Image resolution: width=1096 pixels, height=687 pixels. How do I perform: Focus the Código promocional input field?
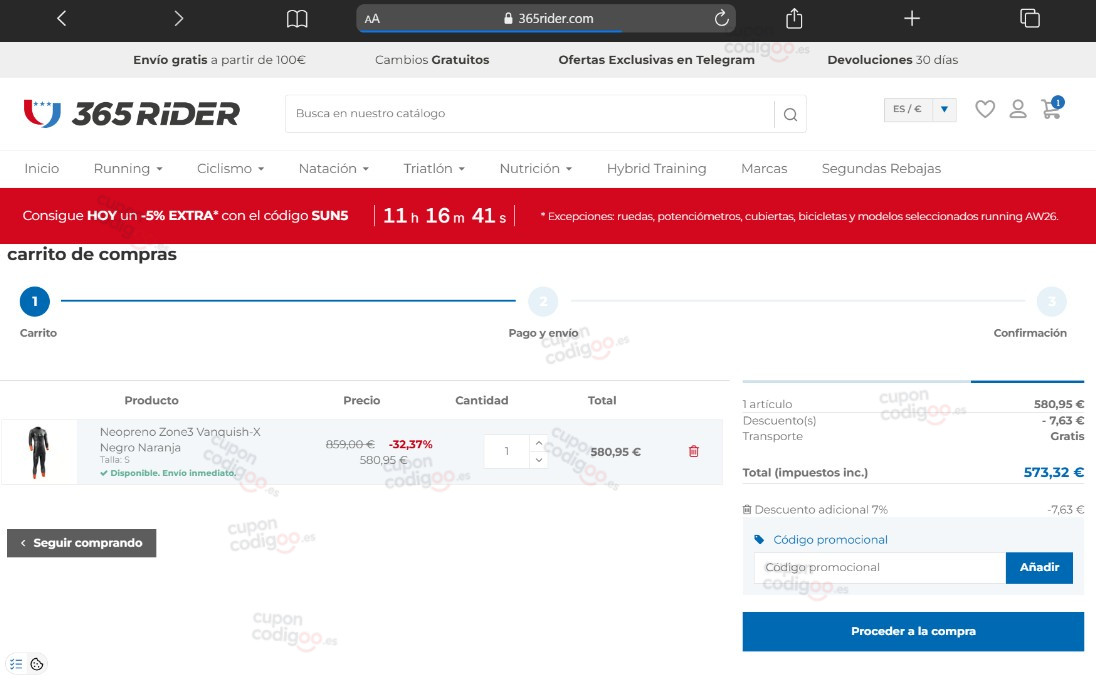coord(879,567)
